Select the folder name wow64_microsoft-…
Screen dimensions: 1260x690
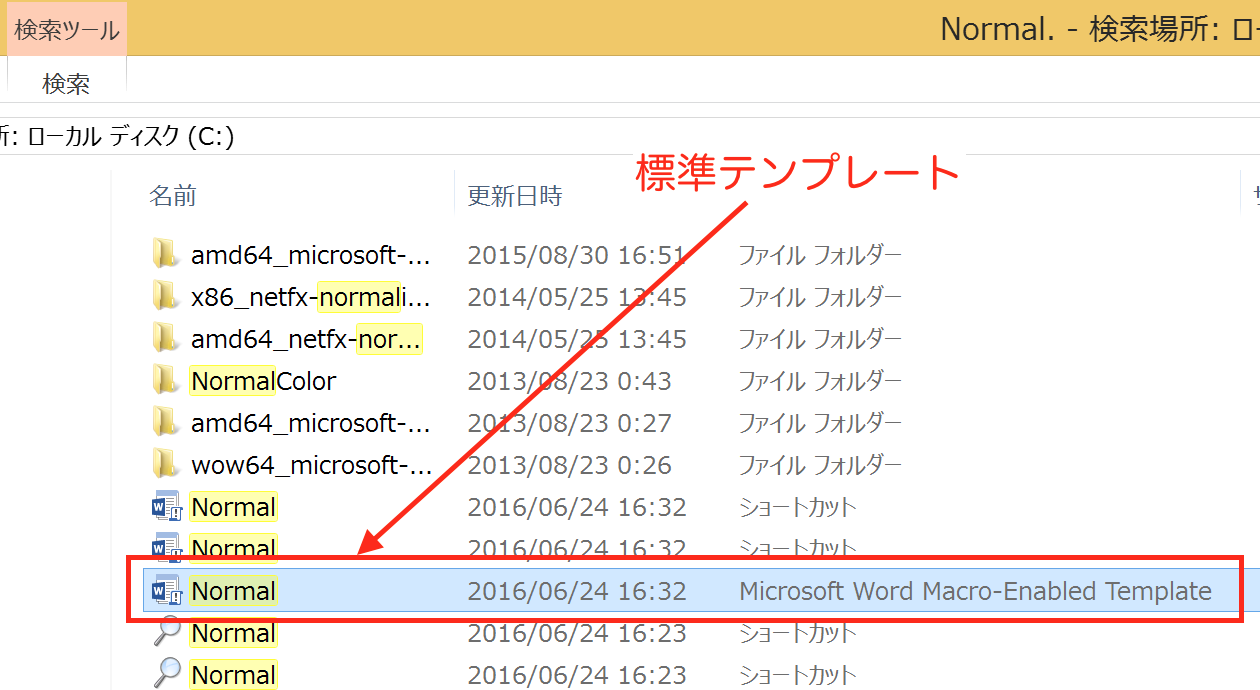tap(311, 465)
